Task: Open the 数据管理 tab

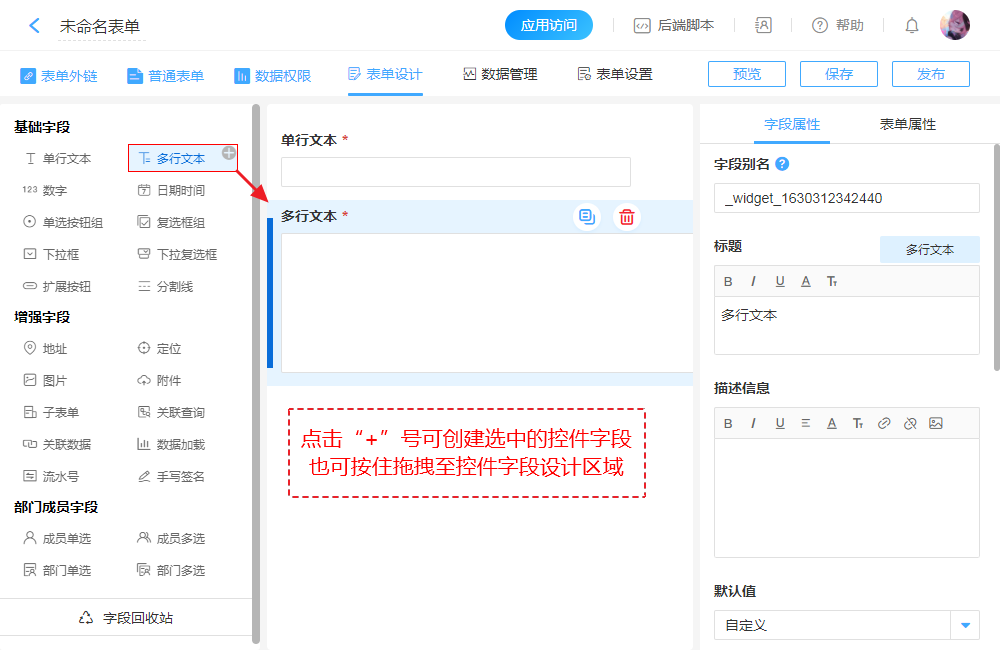Action: [500, 74]
